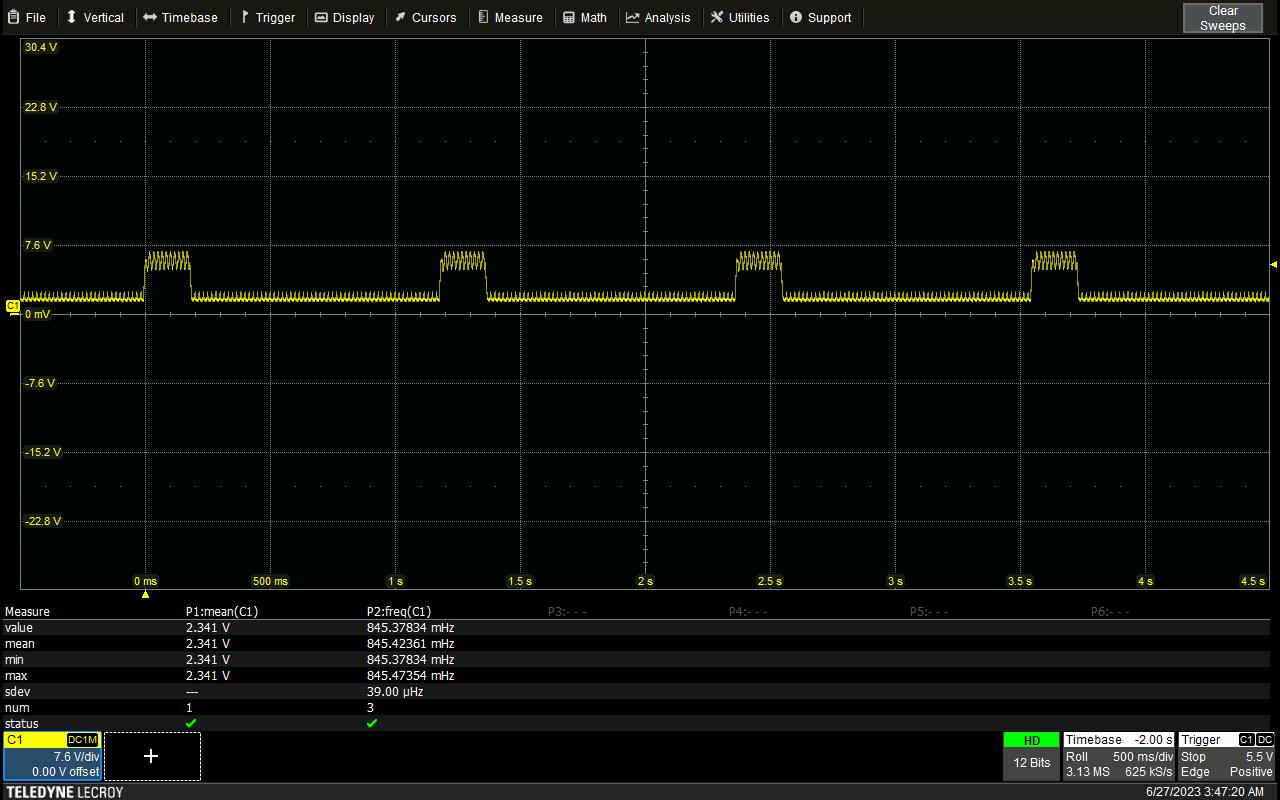Click the Utilities menu wrench icon
Image resolution: width=1280 pixels, height=800 pixels.
[717, 17]
